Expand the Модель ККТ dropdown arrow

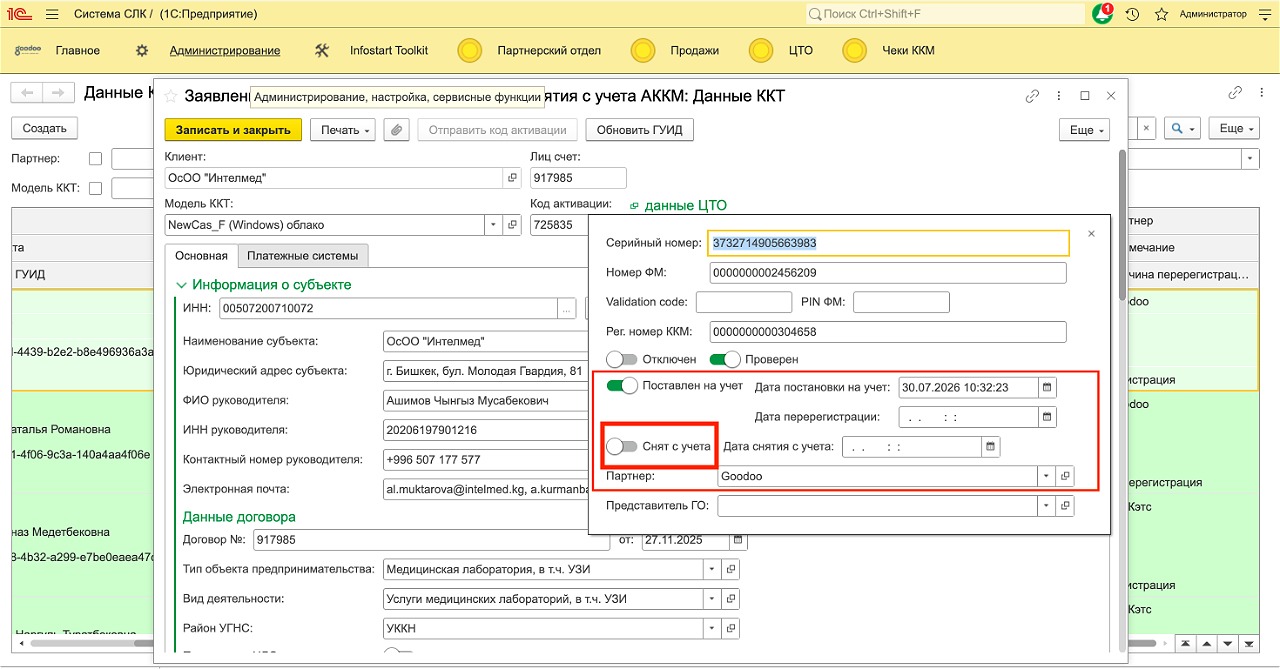(x=493, y=225)
